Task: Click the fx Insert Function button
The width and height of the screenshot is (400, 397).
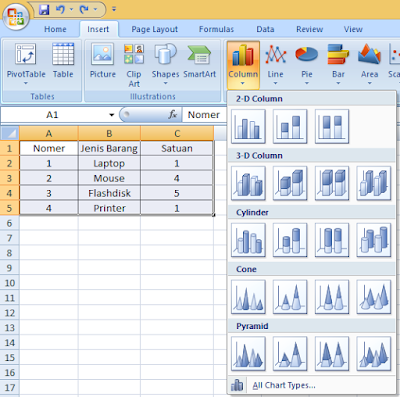Action: click(173, 115)
